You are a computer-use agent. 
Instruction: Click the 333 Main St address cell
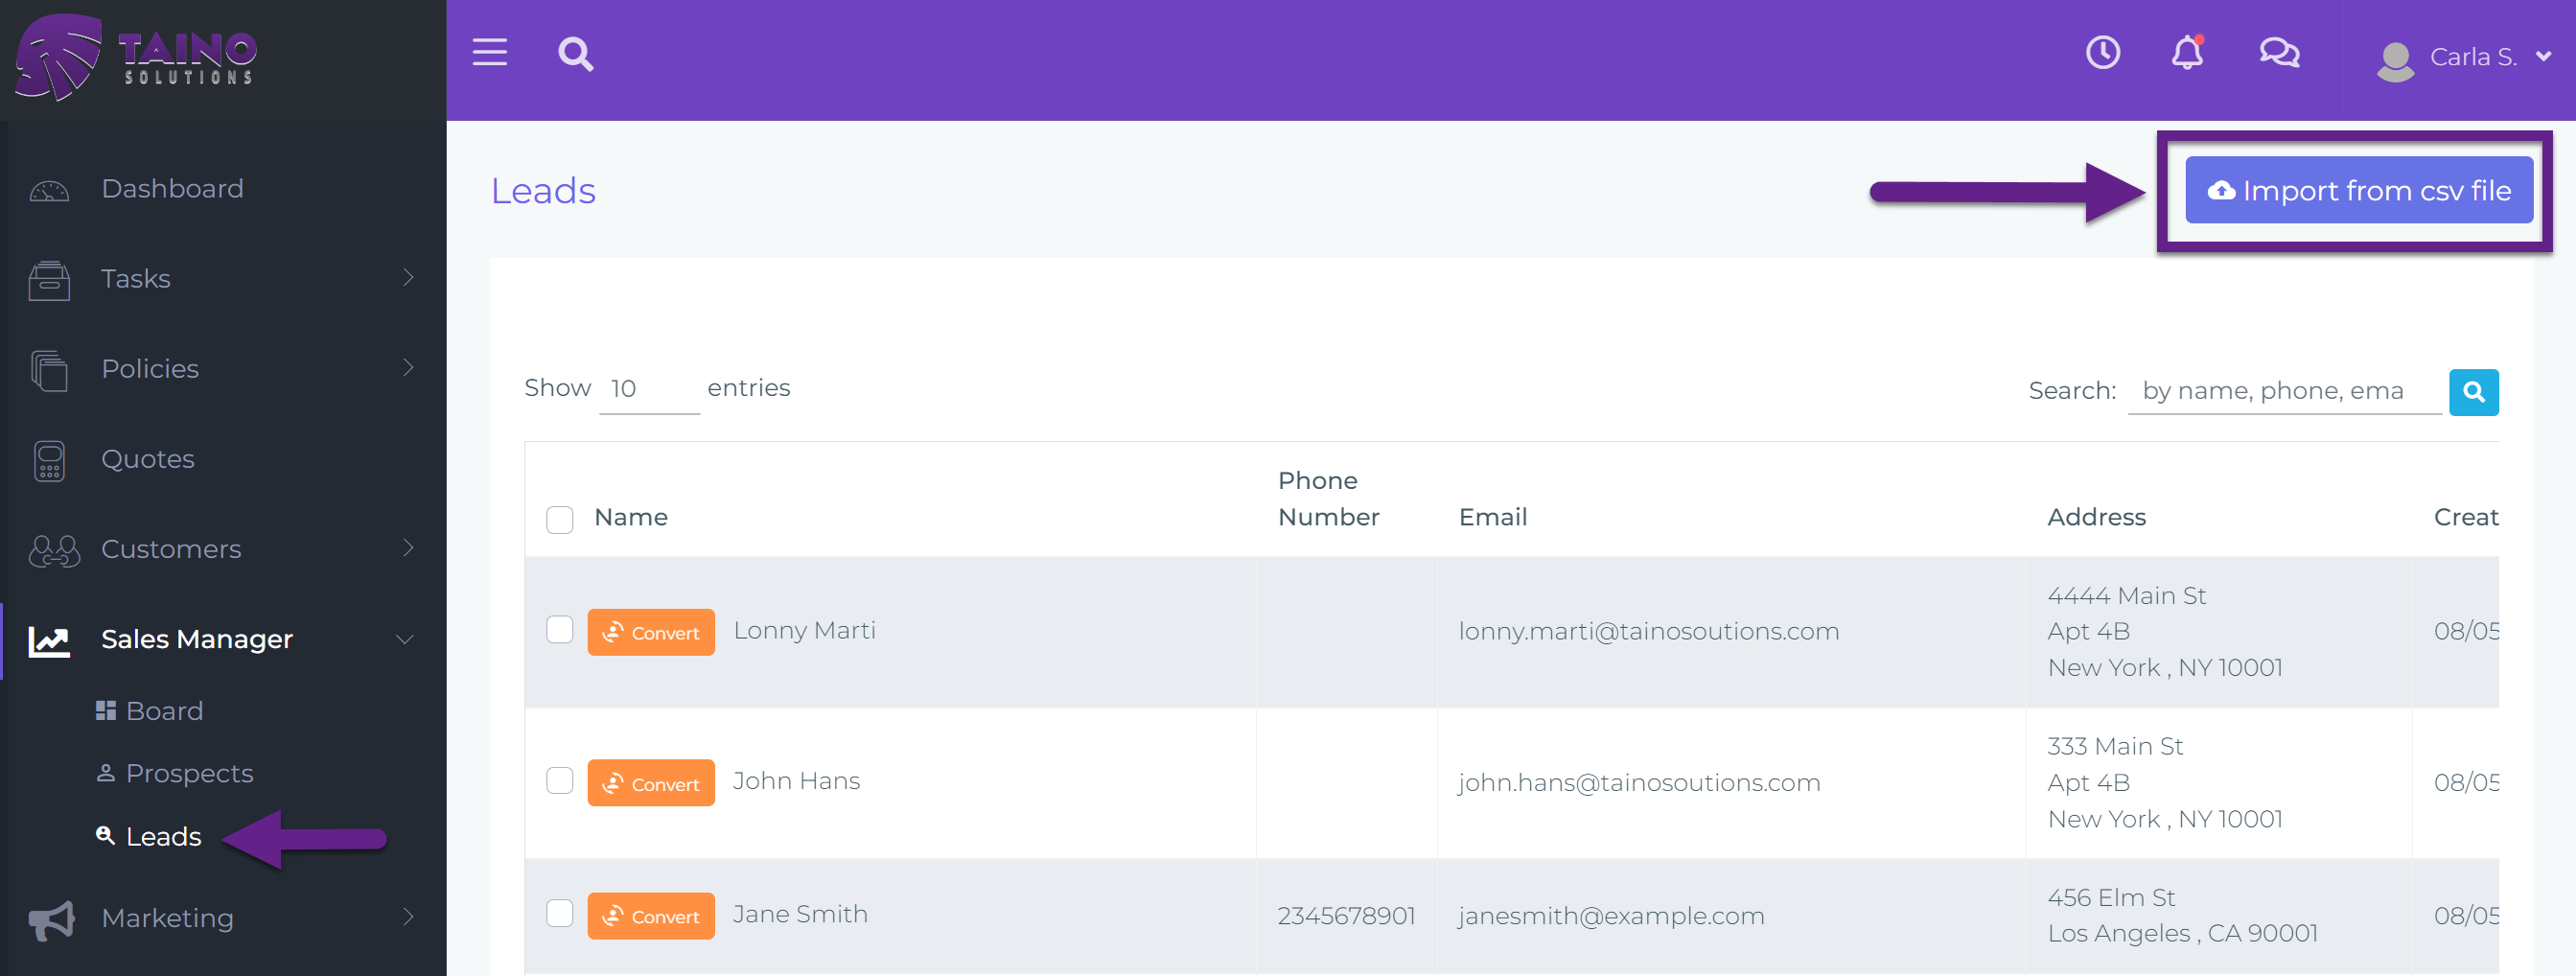click(x=2165, y=783)
